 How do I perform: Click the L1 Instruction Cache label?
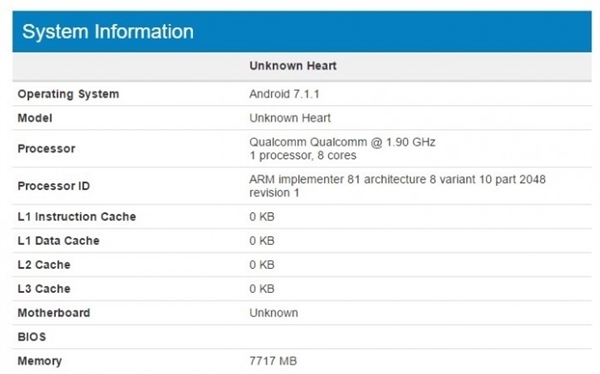pyautogui.click(x=77, y=217)
